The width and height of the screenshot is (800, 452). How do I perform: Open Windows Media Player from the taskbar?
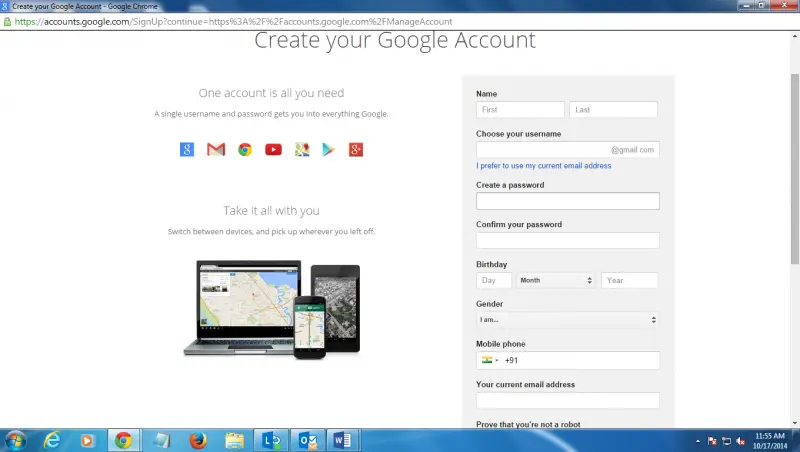tap(87, 440)
